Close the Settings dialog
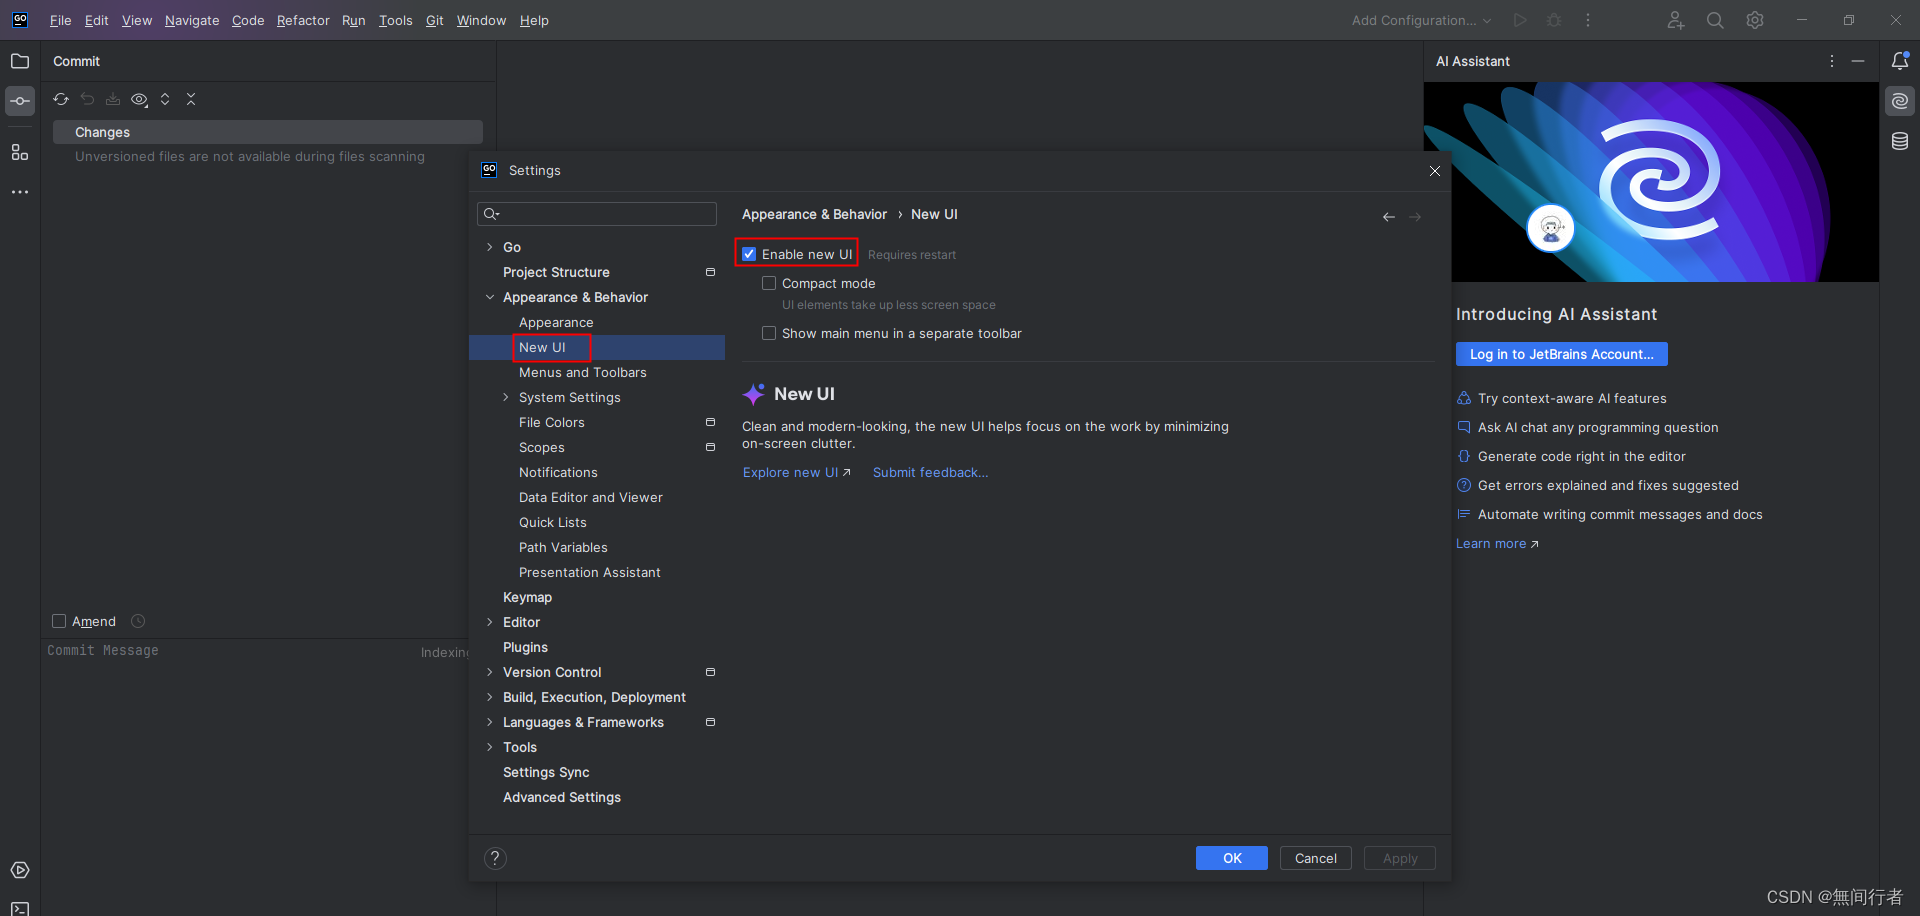Viewport: 1920px width, 916px height. (1435, 171)
